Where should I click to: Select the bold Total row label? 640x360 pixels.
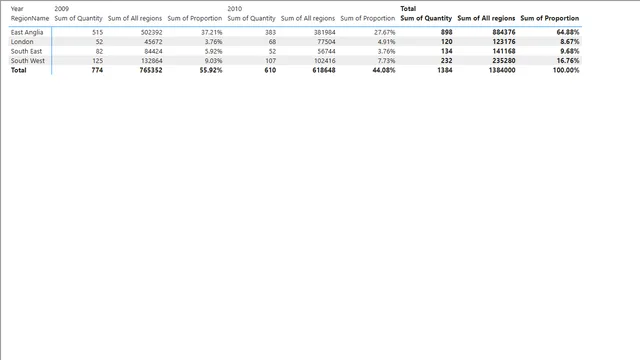[18, 70]
